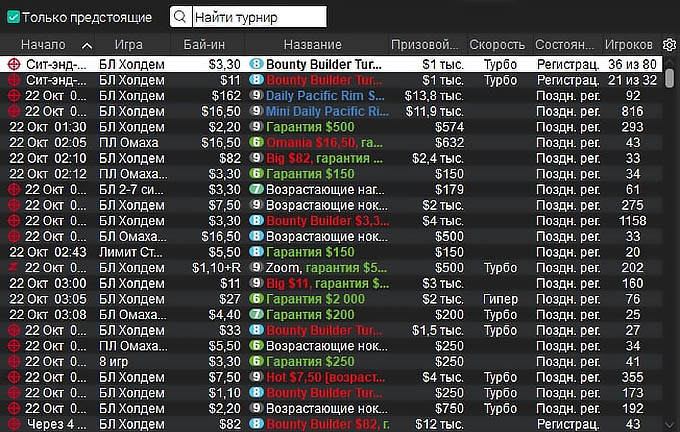Click target icon on the 36 из 80 row
Image resolution: width=680 pixels, height=432 pixels.
pyautogui.click(x=14, y=64)
